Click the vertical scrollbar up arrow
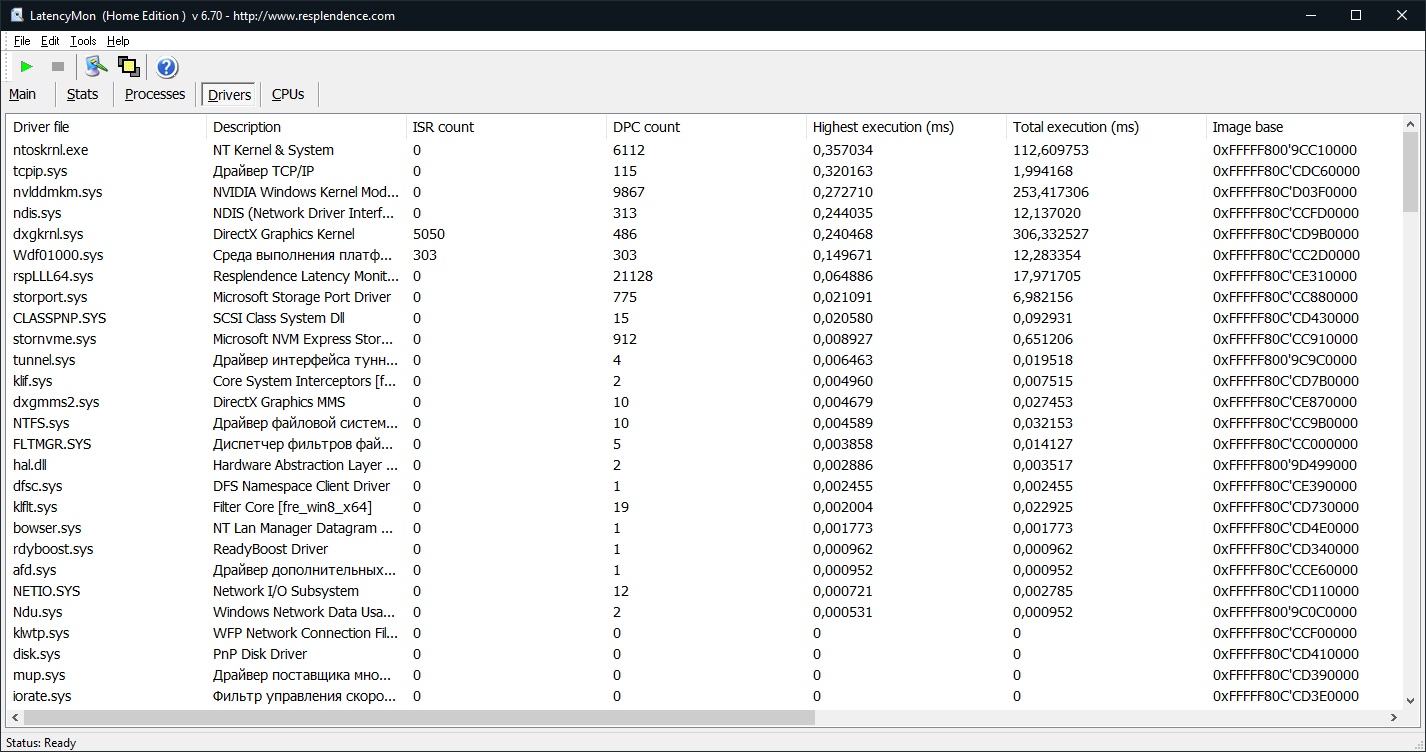 coord(1411,124)
